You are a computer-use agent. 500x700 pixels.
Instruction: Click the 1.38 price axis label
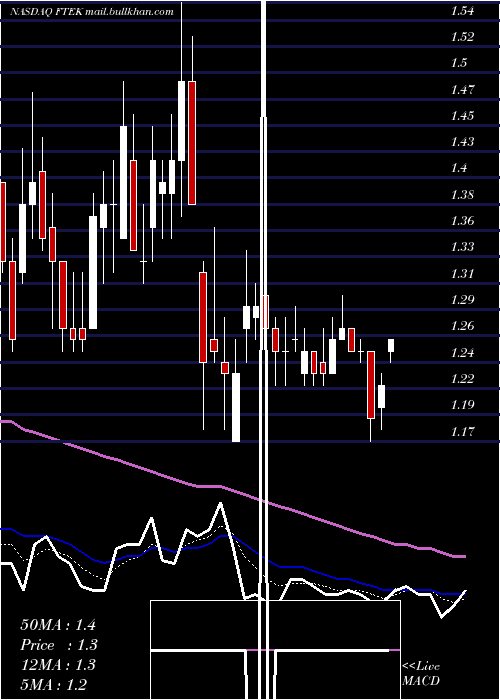coord(462,195)
